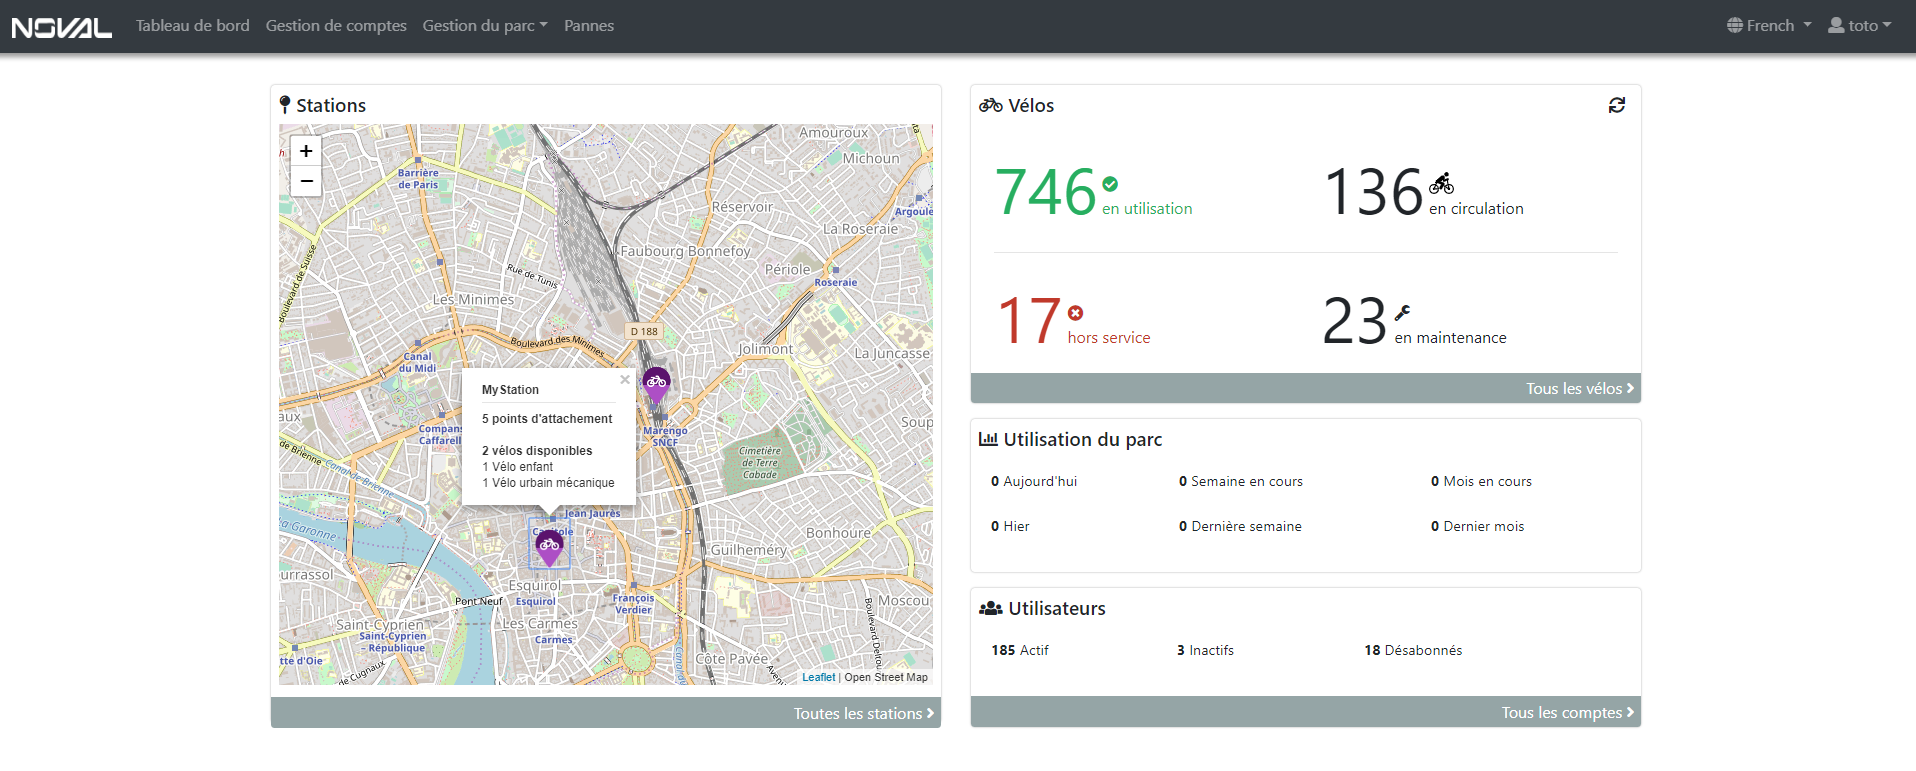Image resolution: width=1916 pixels, height=771 pixels.
Task: Click the wrench icon for maintenance bikes
Action: 1402,313
